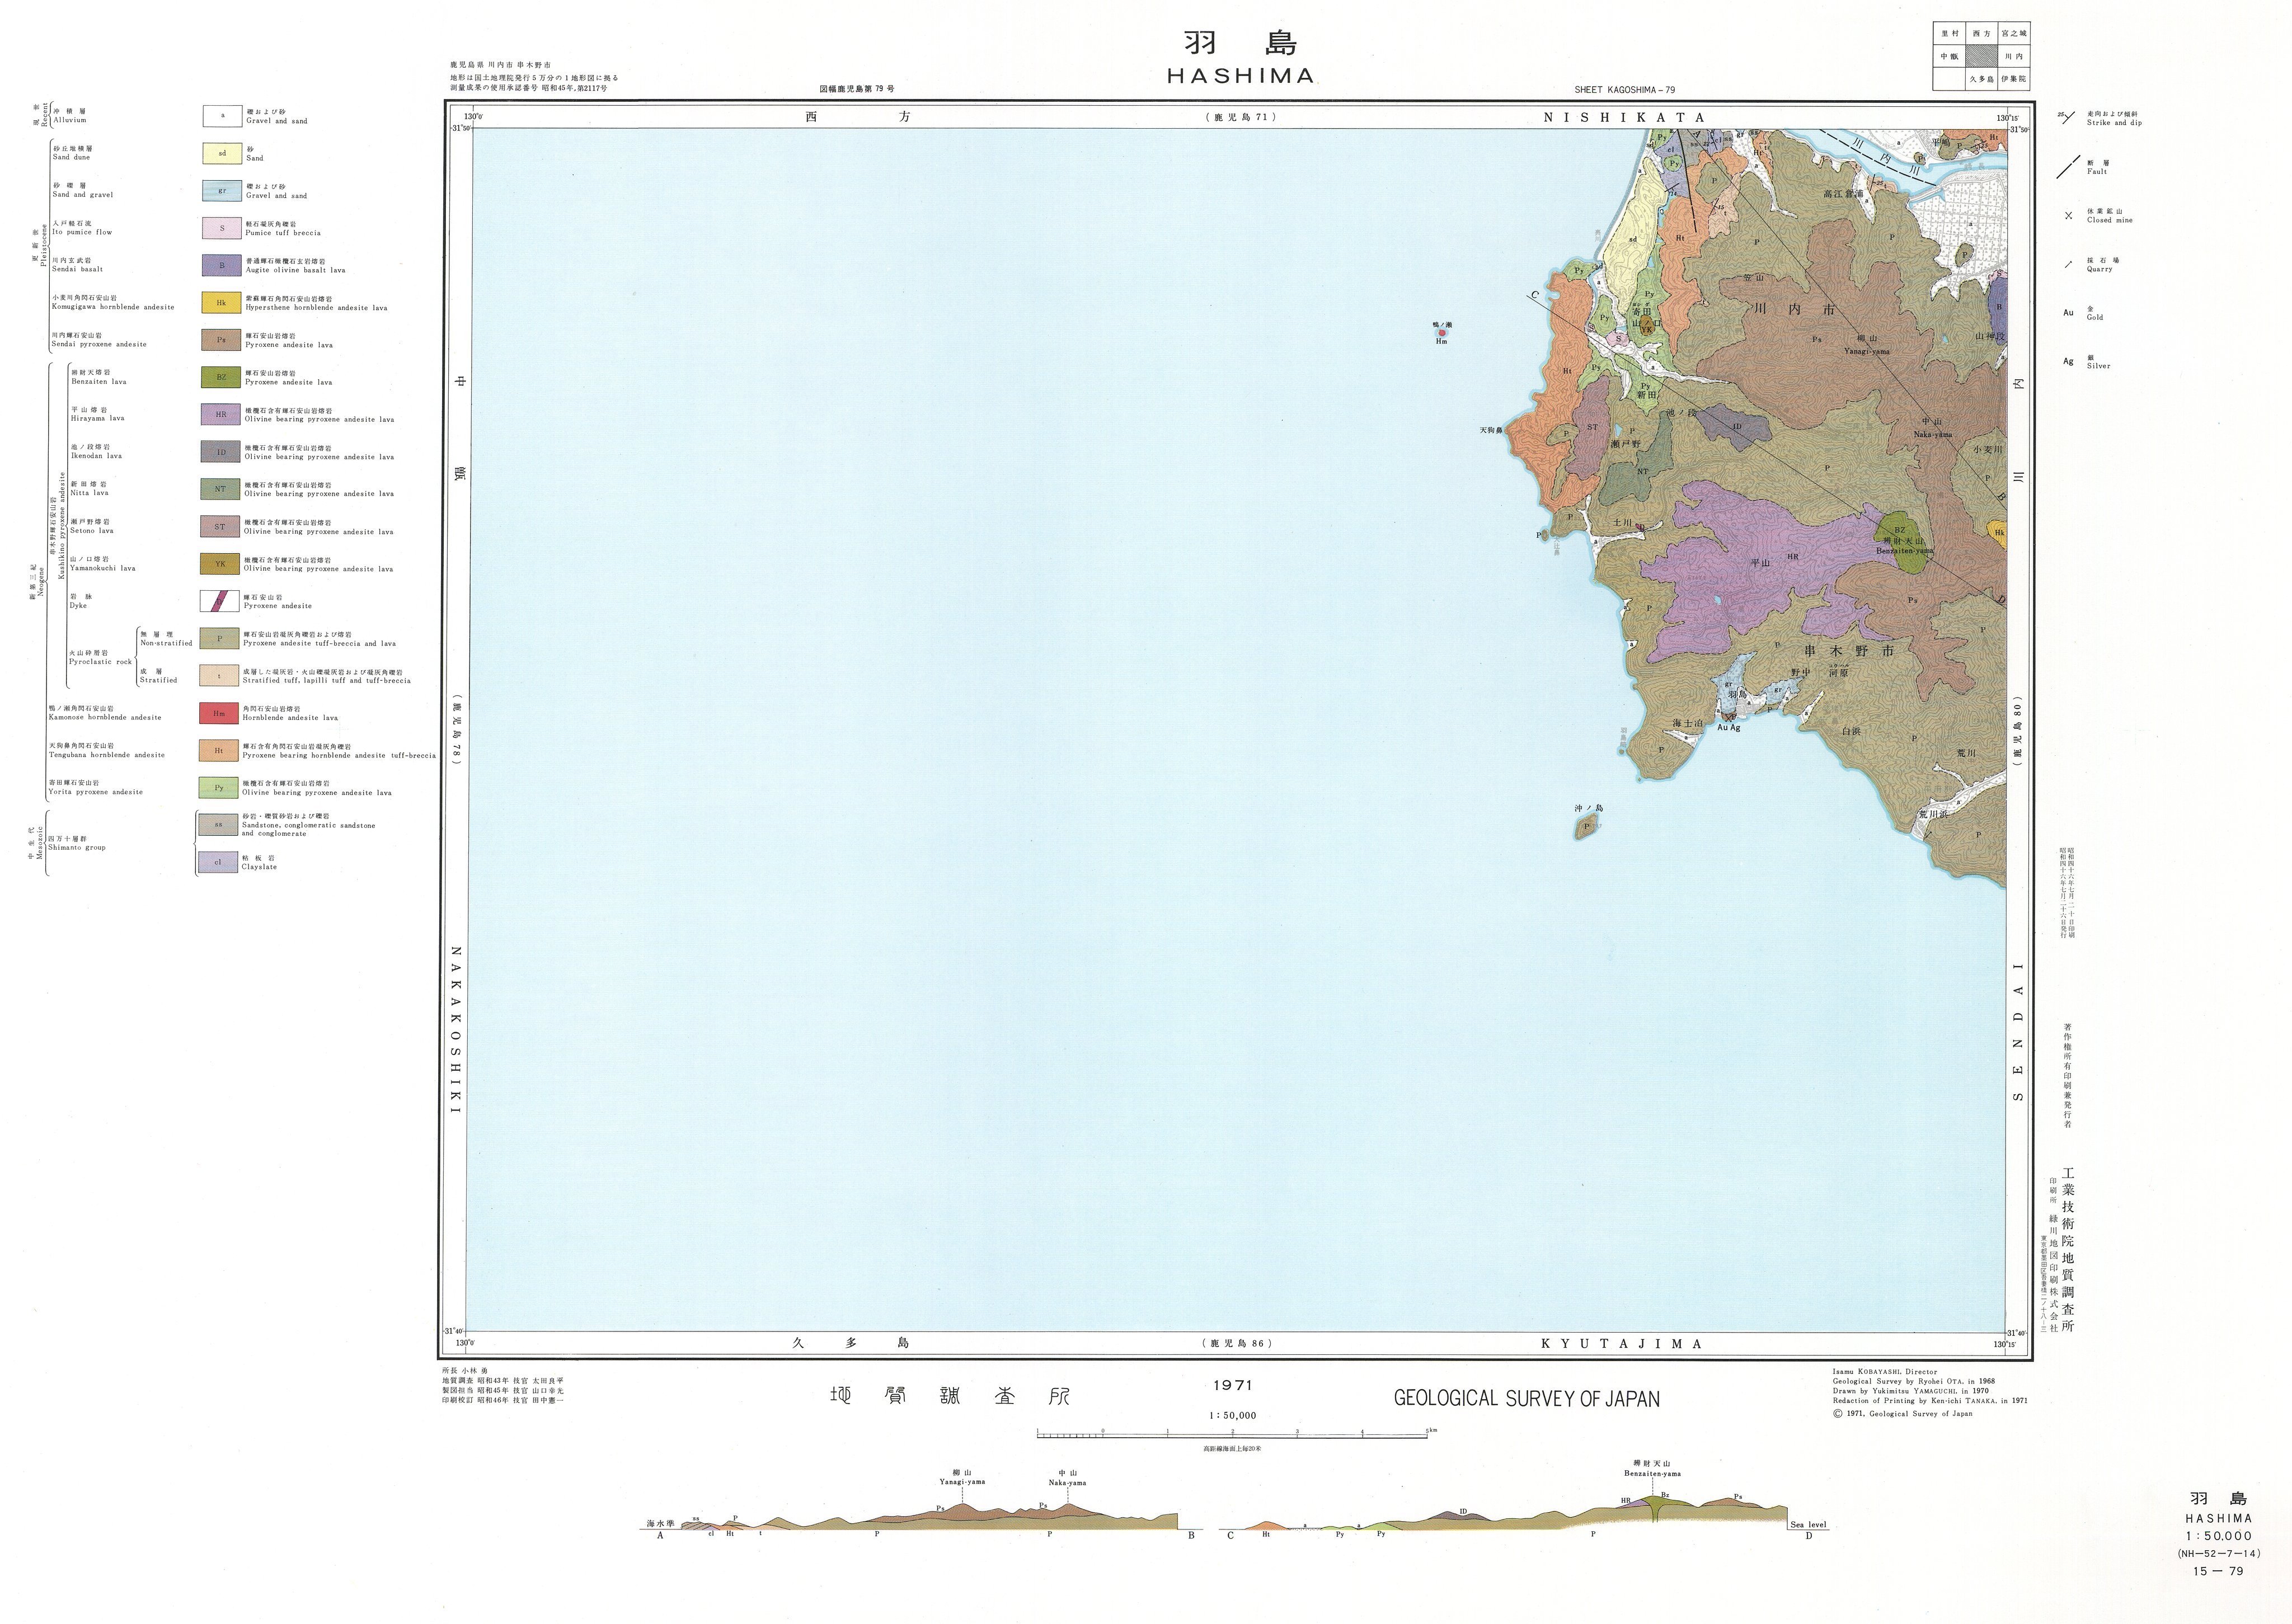
Task: Select the Closed mine X symbol
Action: click(x=2068, y=216)
